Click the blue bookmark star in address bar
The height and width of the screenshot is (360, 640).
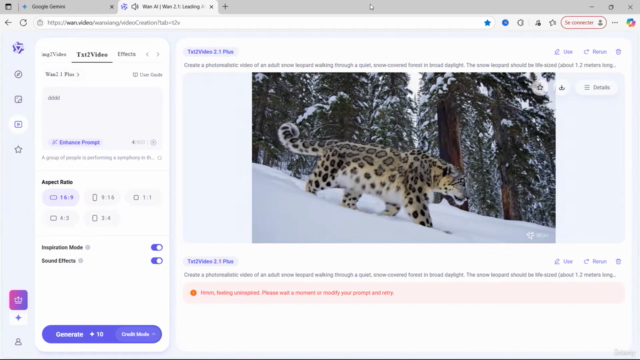(487, 23)
